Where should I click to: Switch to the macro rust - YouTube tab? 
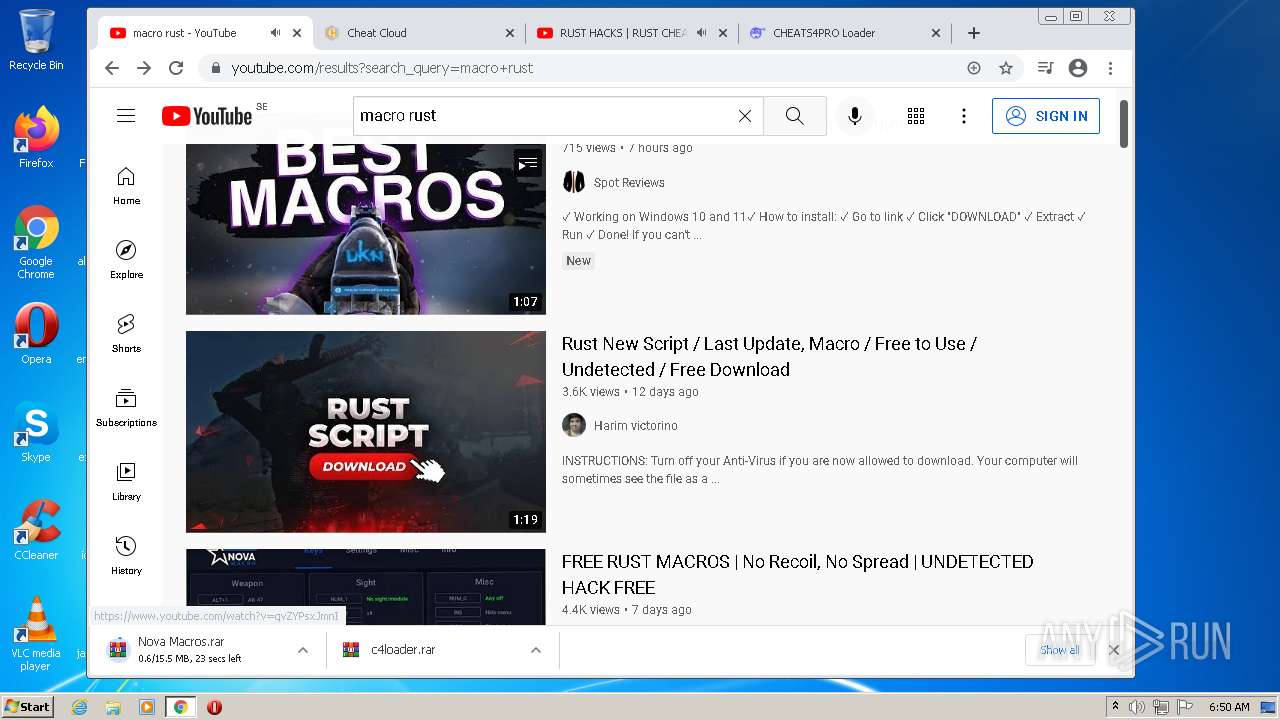coord(205,33)
